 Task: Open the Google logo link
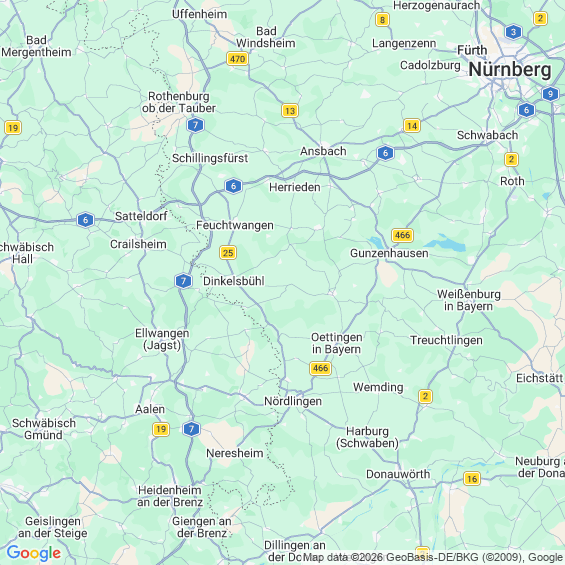click(x=34, y=553)
